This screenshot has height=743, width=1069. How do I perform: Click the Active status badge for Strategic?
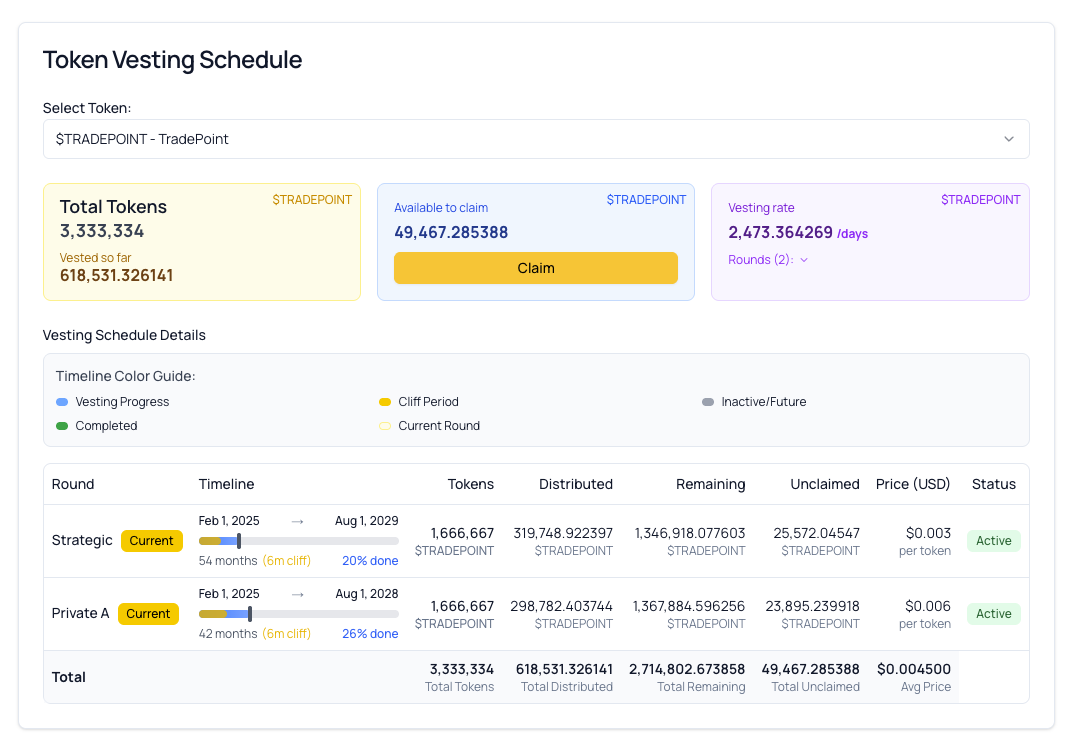[993, 540]
